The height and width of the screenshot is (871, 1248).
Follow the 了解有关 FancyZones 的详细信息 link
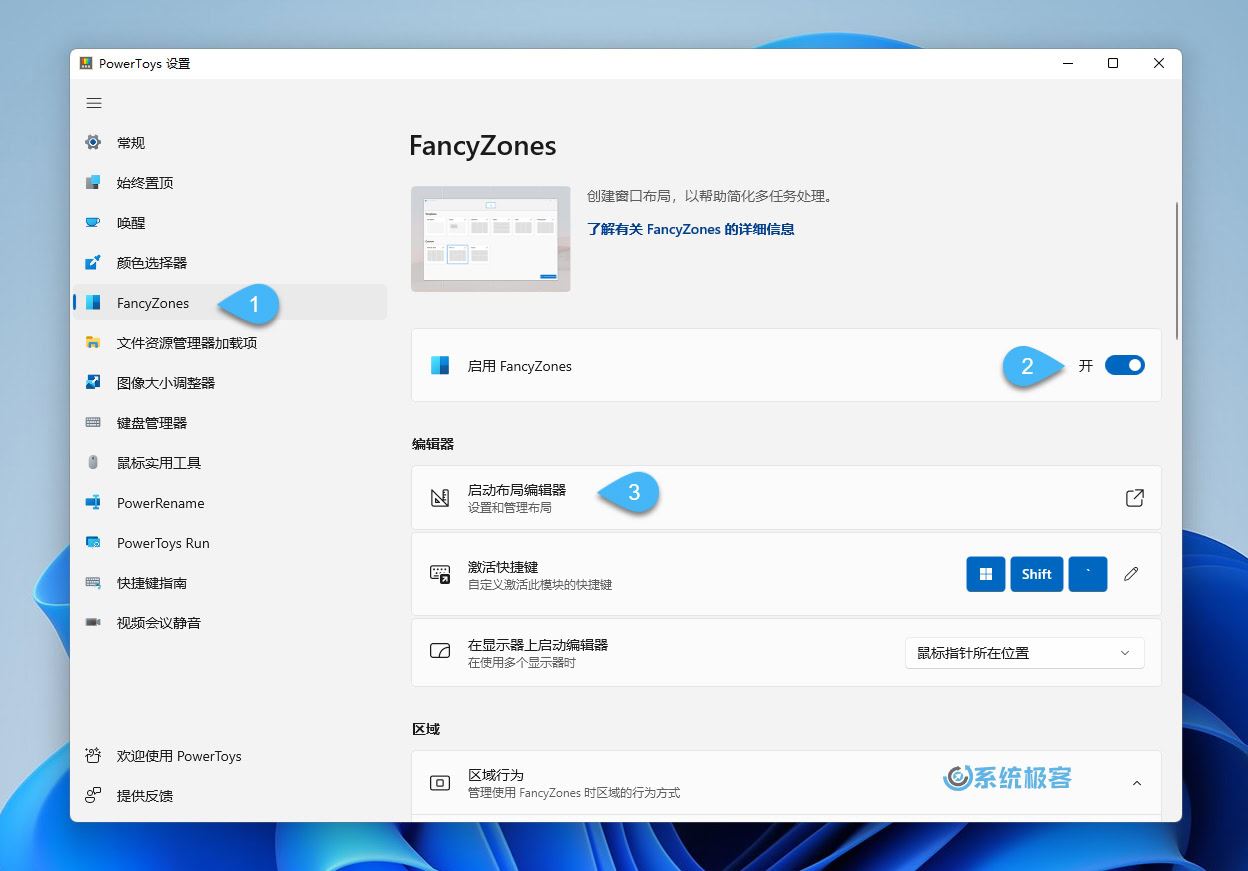click(x=691, y=229)
